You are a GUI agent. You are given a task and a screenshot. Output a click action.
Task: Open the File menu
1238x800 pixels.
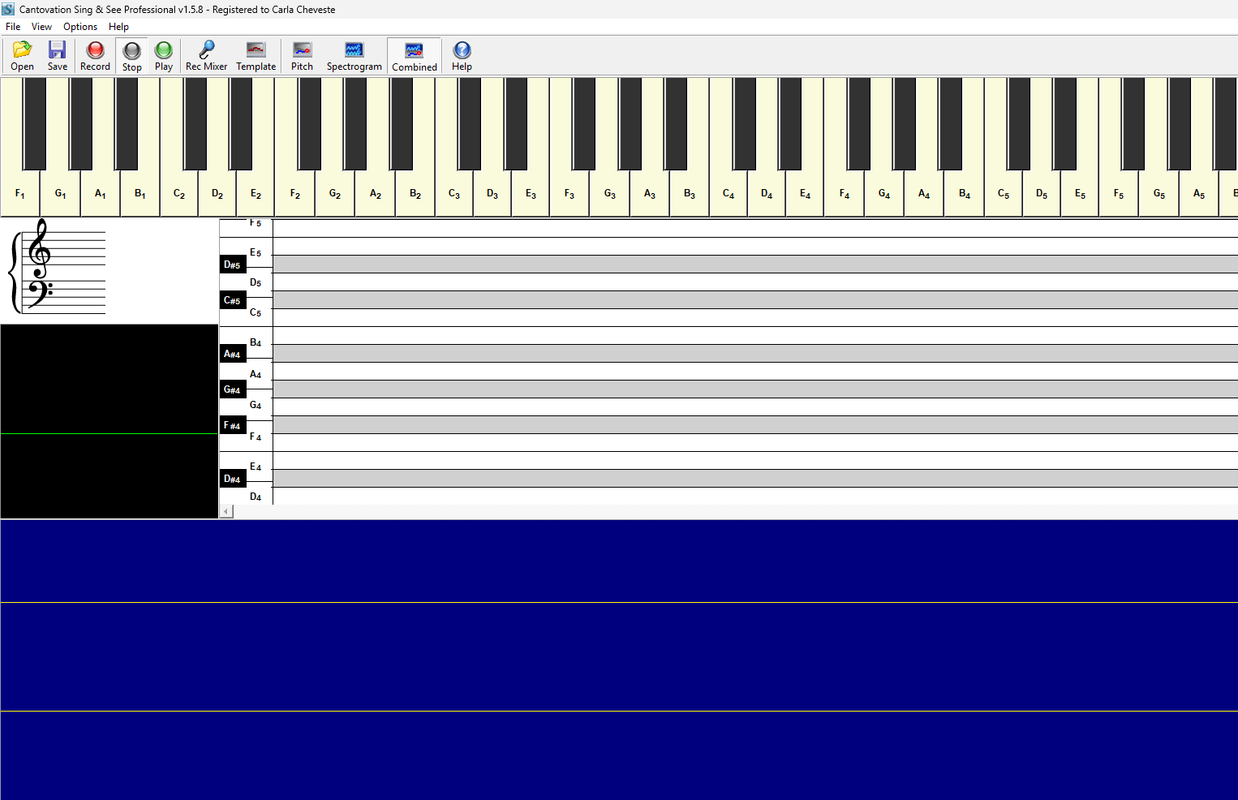(x=13, y=27)
